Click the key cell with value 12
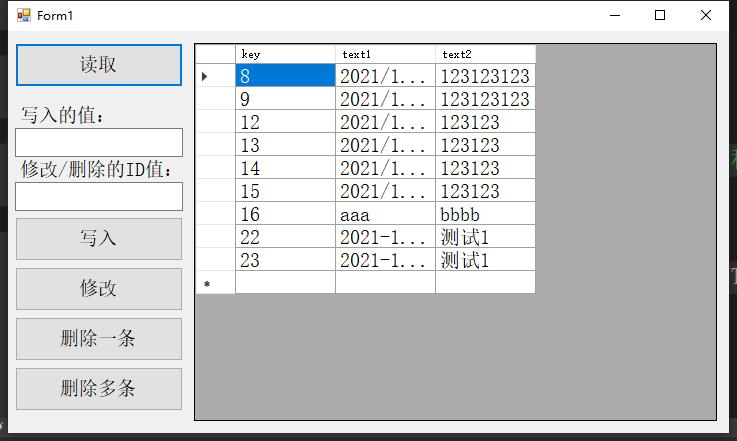The width and height of the screenshot is (737, 441). coord(285,122)
